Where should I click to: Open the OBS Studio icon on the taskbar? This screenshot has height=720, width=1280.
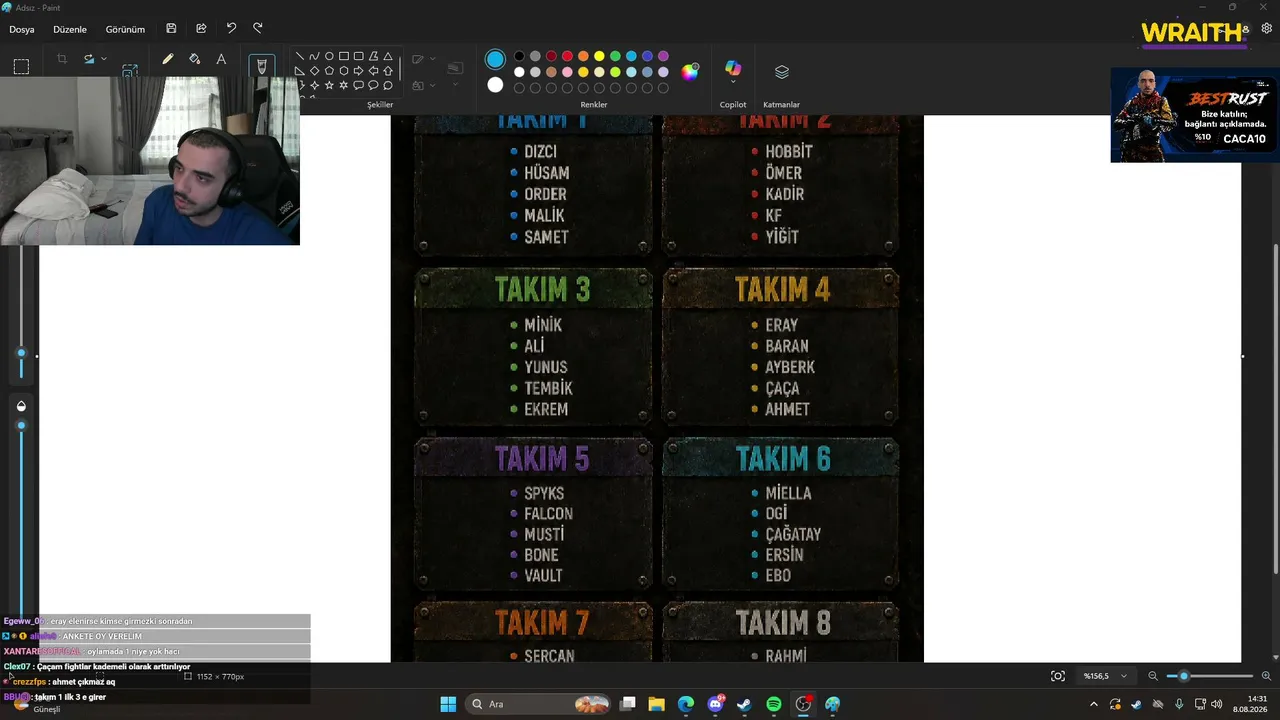803,704
